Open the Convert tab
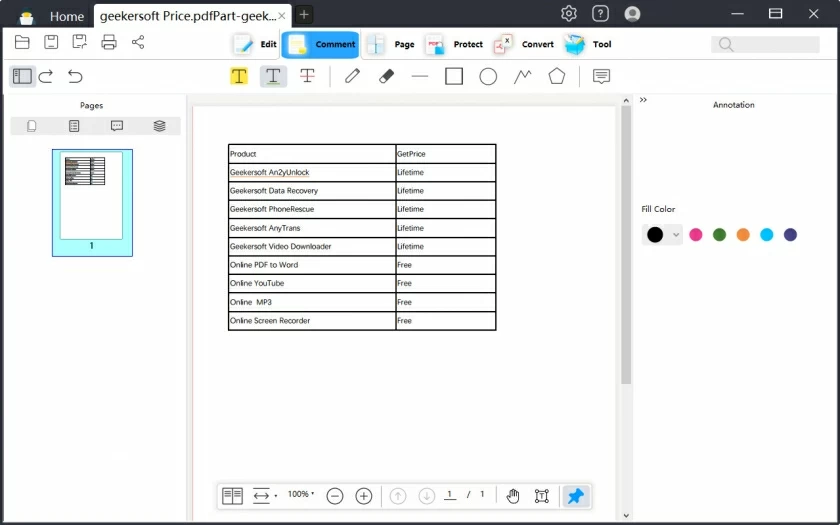 pos(524,44)
